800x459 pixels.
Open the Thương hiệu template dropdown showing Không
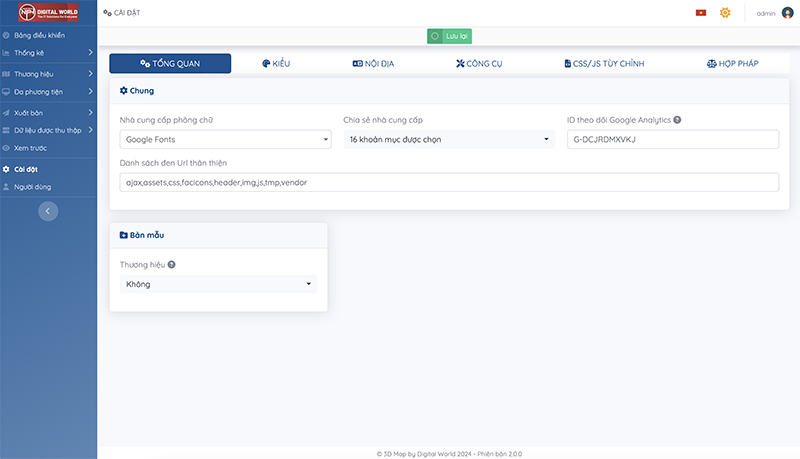(x=218, y=284)
